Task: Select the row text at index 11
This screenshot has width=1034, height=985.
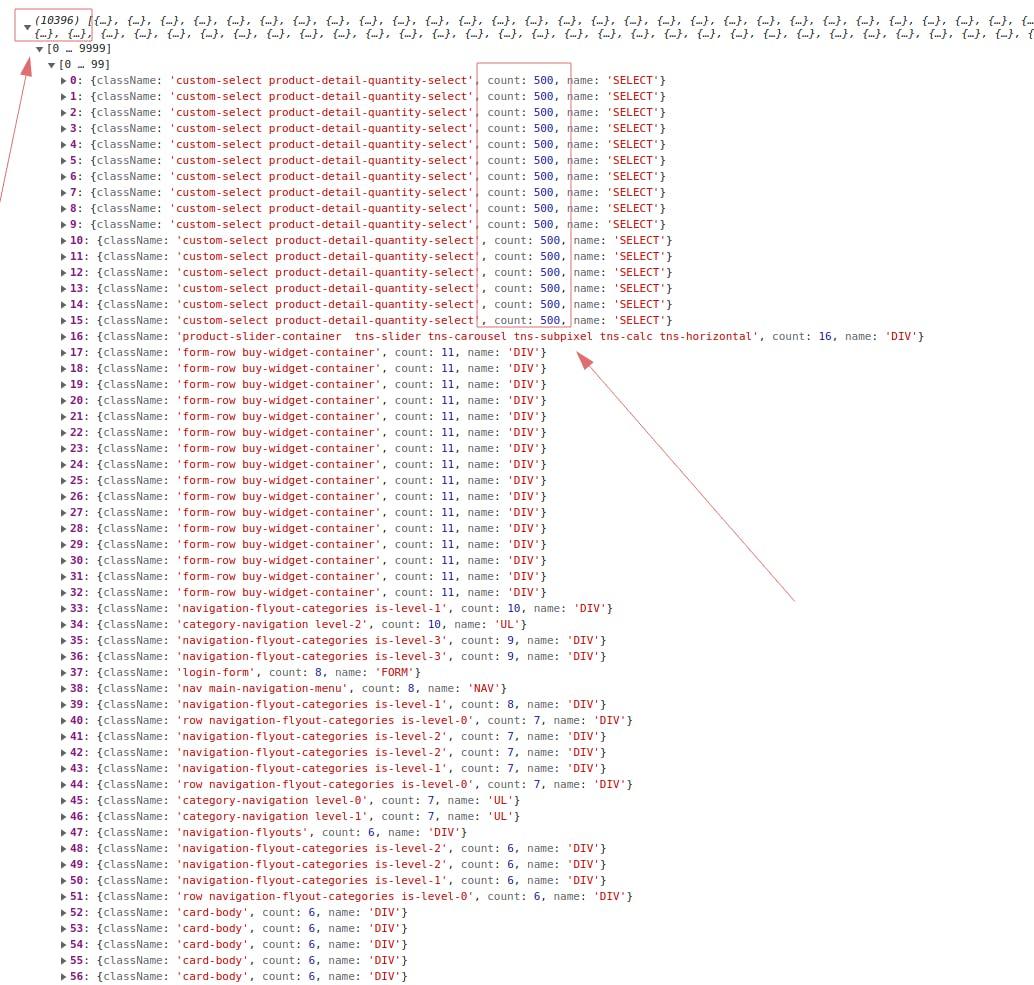Action: [x=371, y=256]
